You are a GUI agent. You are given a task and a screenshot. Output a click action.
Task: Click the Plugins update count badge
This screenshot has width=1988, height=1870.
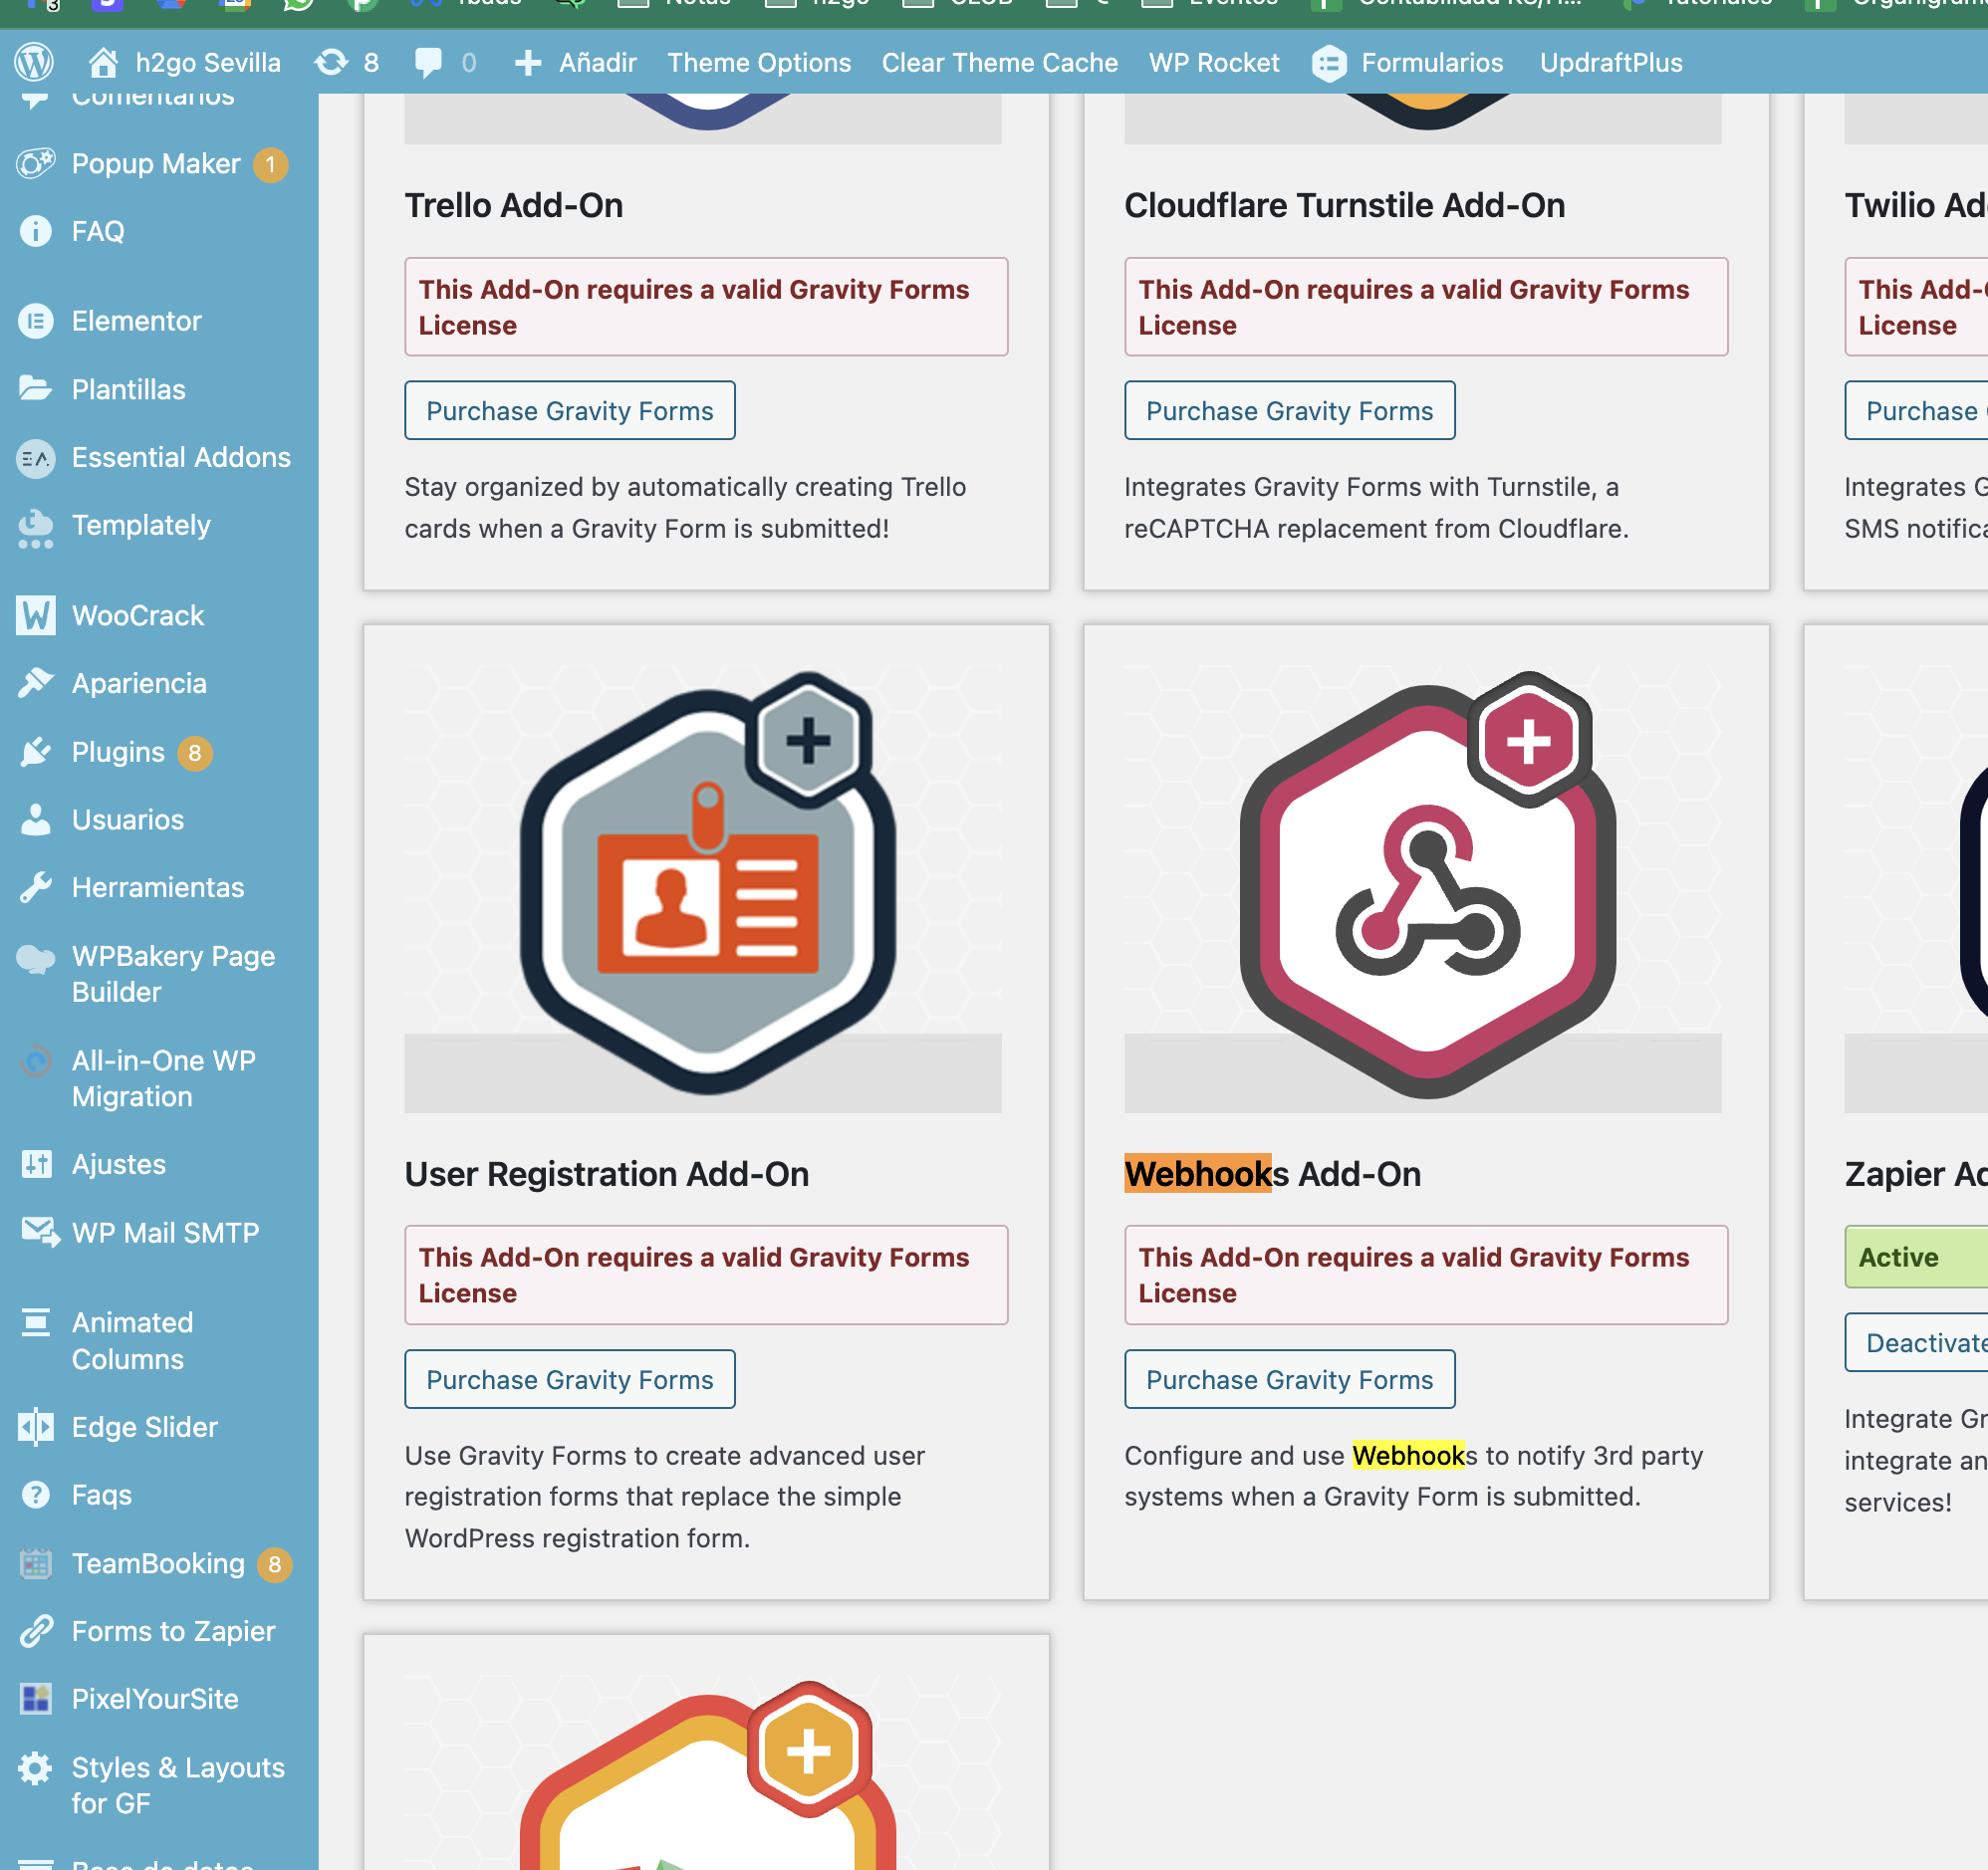pos(195,753)
